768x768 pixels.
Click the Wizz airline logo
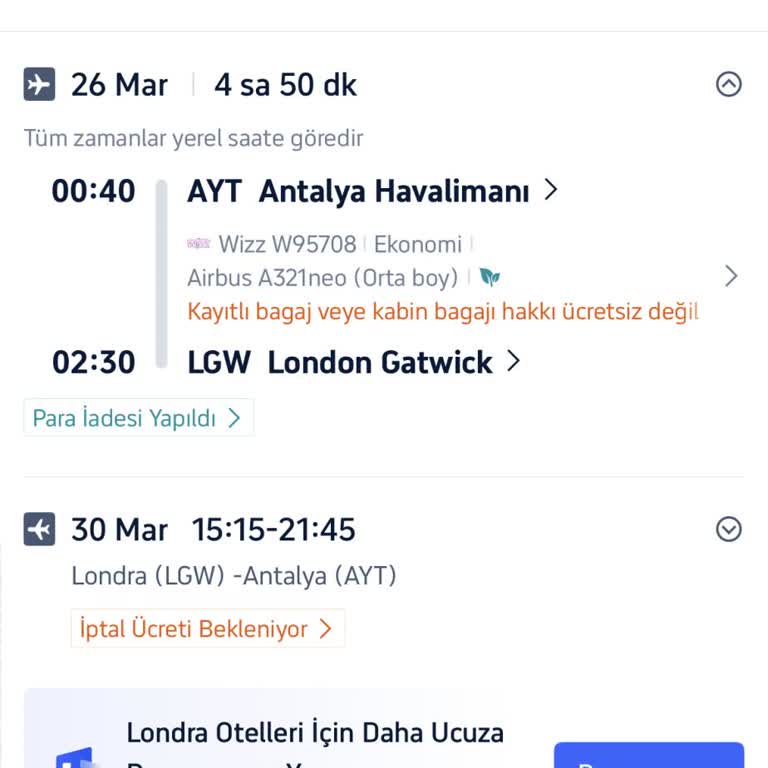point(198,244)
